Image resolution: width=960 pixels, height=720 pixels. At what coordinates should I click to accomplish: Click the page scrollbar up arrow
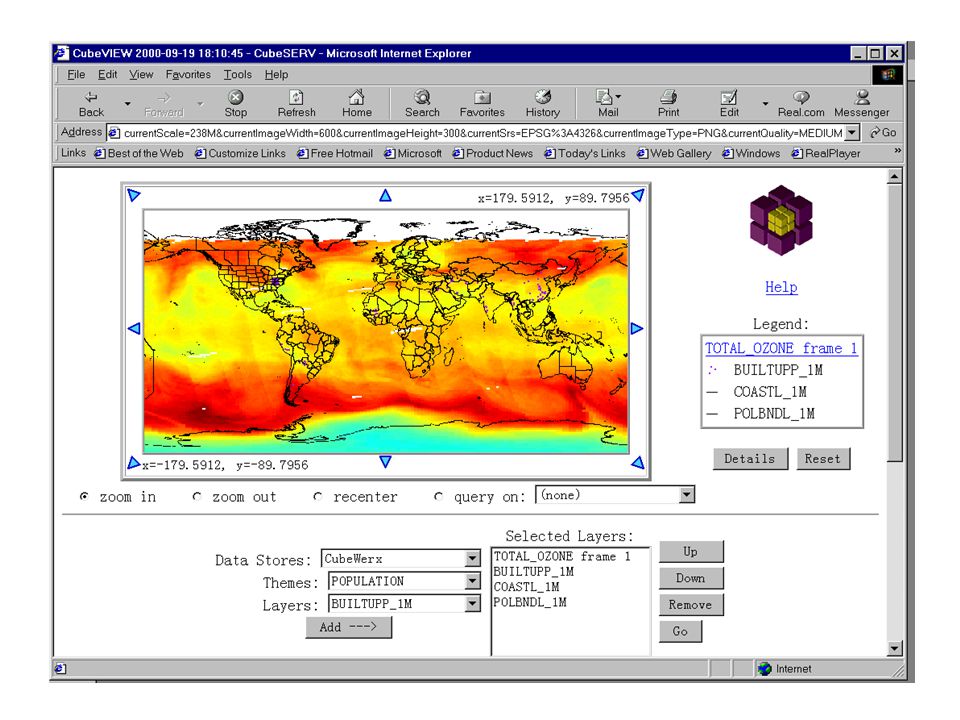coord(894,177)
